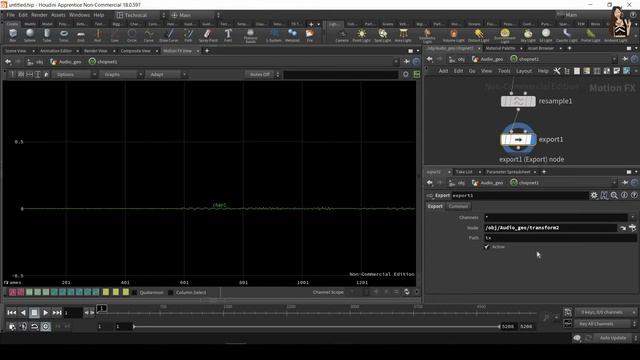Select the L-System shelf tool

point(273,35)
